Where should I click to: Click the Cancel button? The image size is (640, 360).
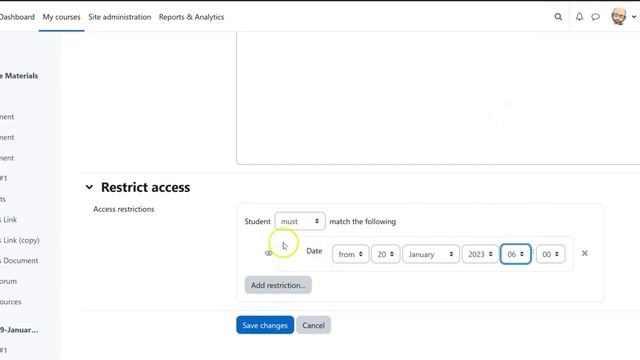[x=313, y=325]
